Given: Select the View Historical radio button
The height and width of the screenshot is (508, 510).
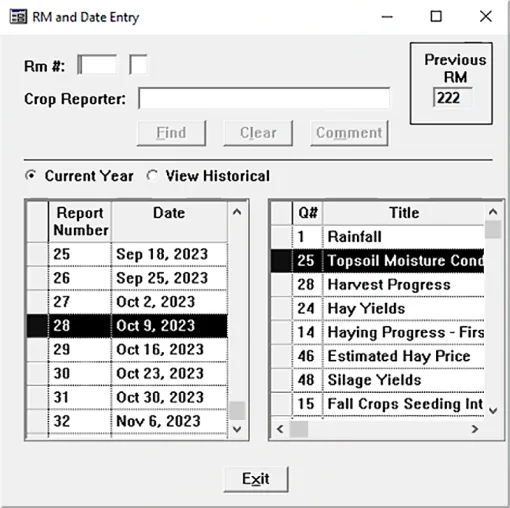Looking at the screenshot, I should tap(152, 175).
